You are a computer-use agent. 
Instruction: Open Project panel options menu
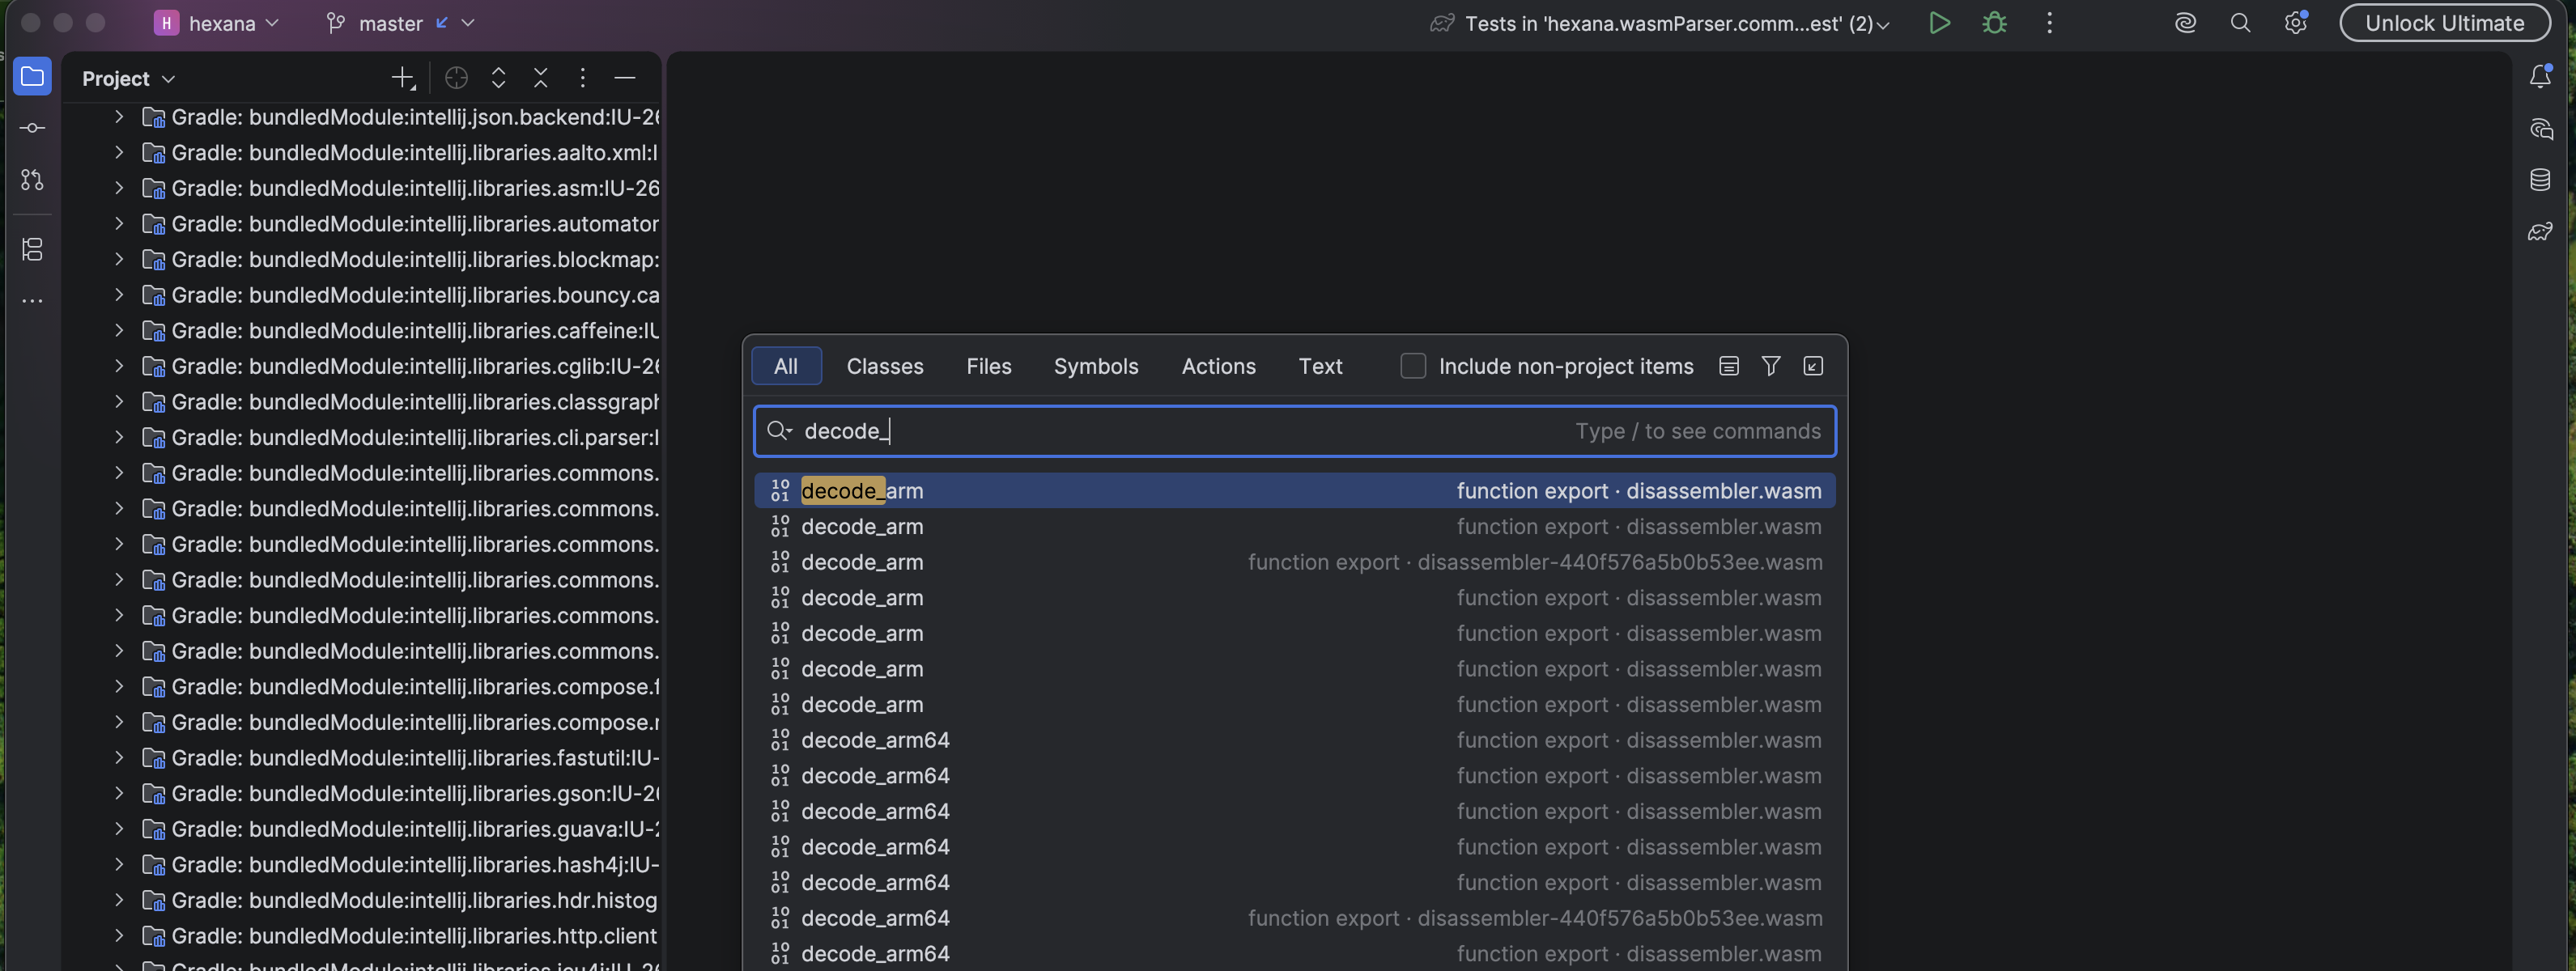[x=582, y=78]
